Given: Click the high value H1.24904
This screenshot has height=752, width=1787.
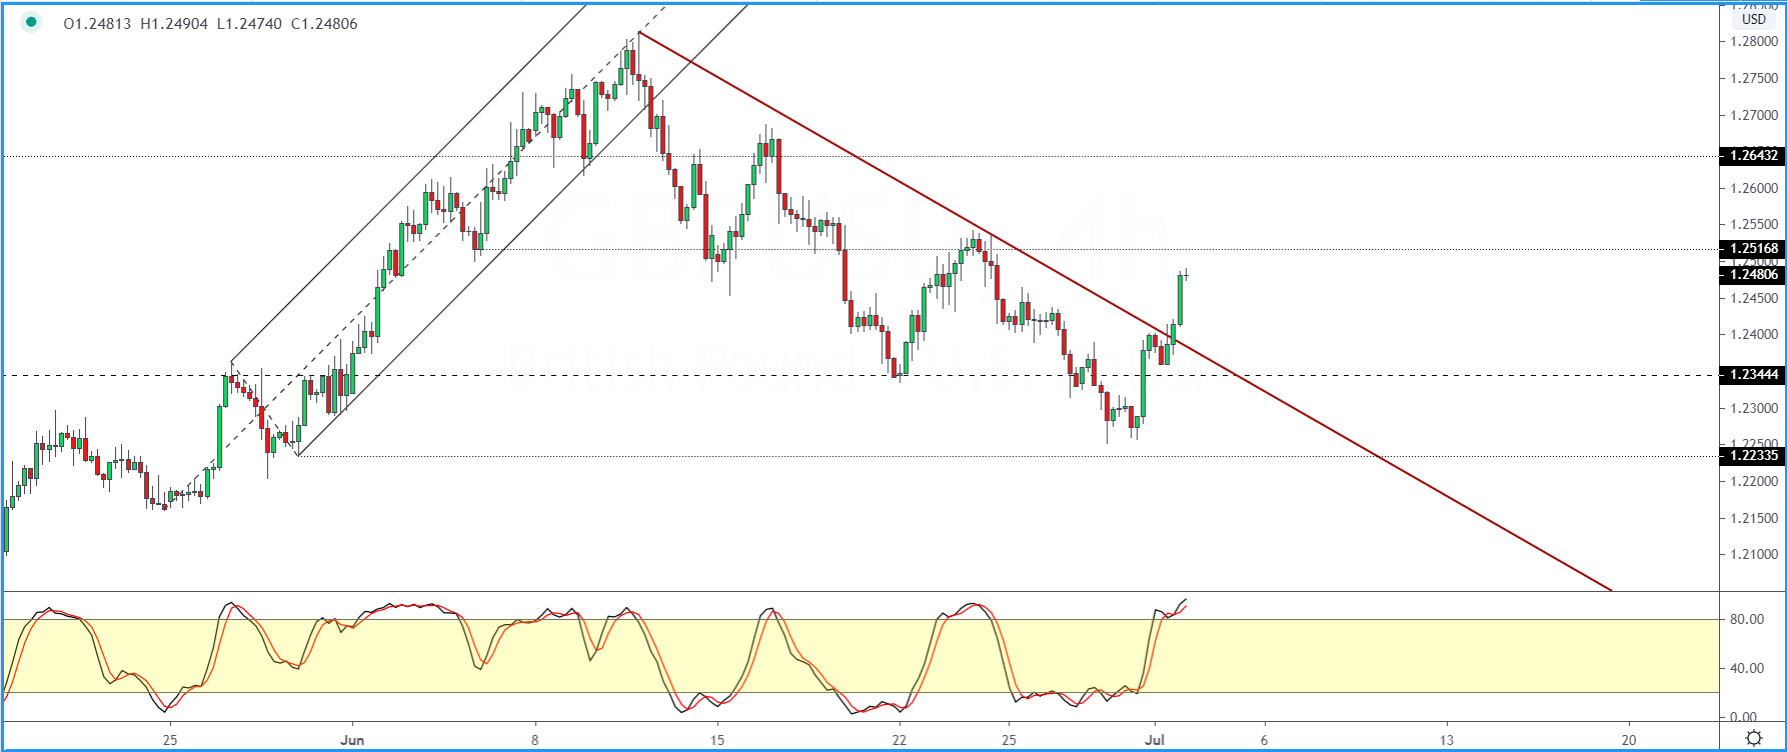Looking at the screenshot, I should [174, 23].
